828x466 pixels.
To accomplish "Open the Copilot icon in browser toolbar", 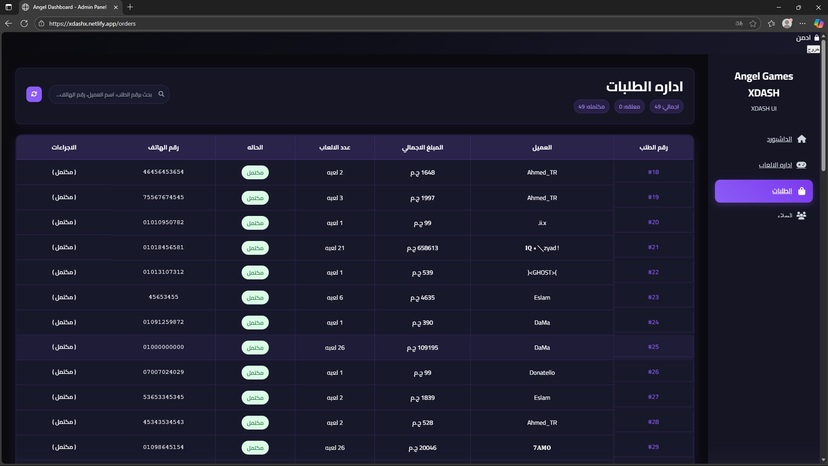I will 818,23.
